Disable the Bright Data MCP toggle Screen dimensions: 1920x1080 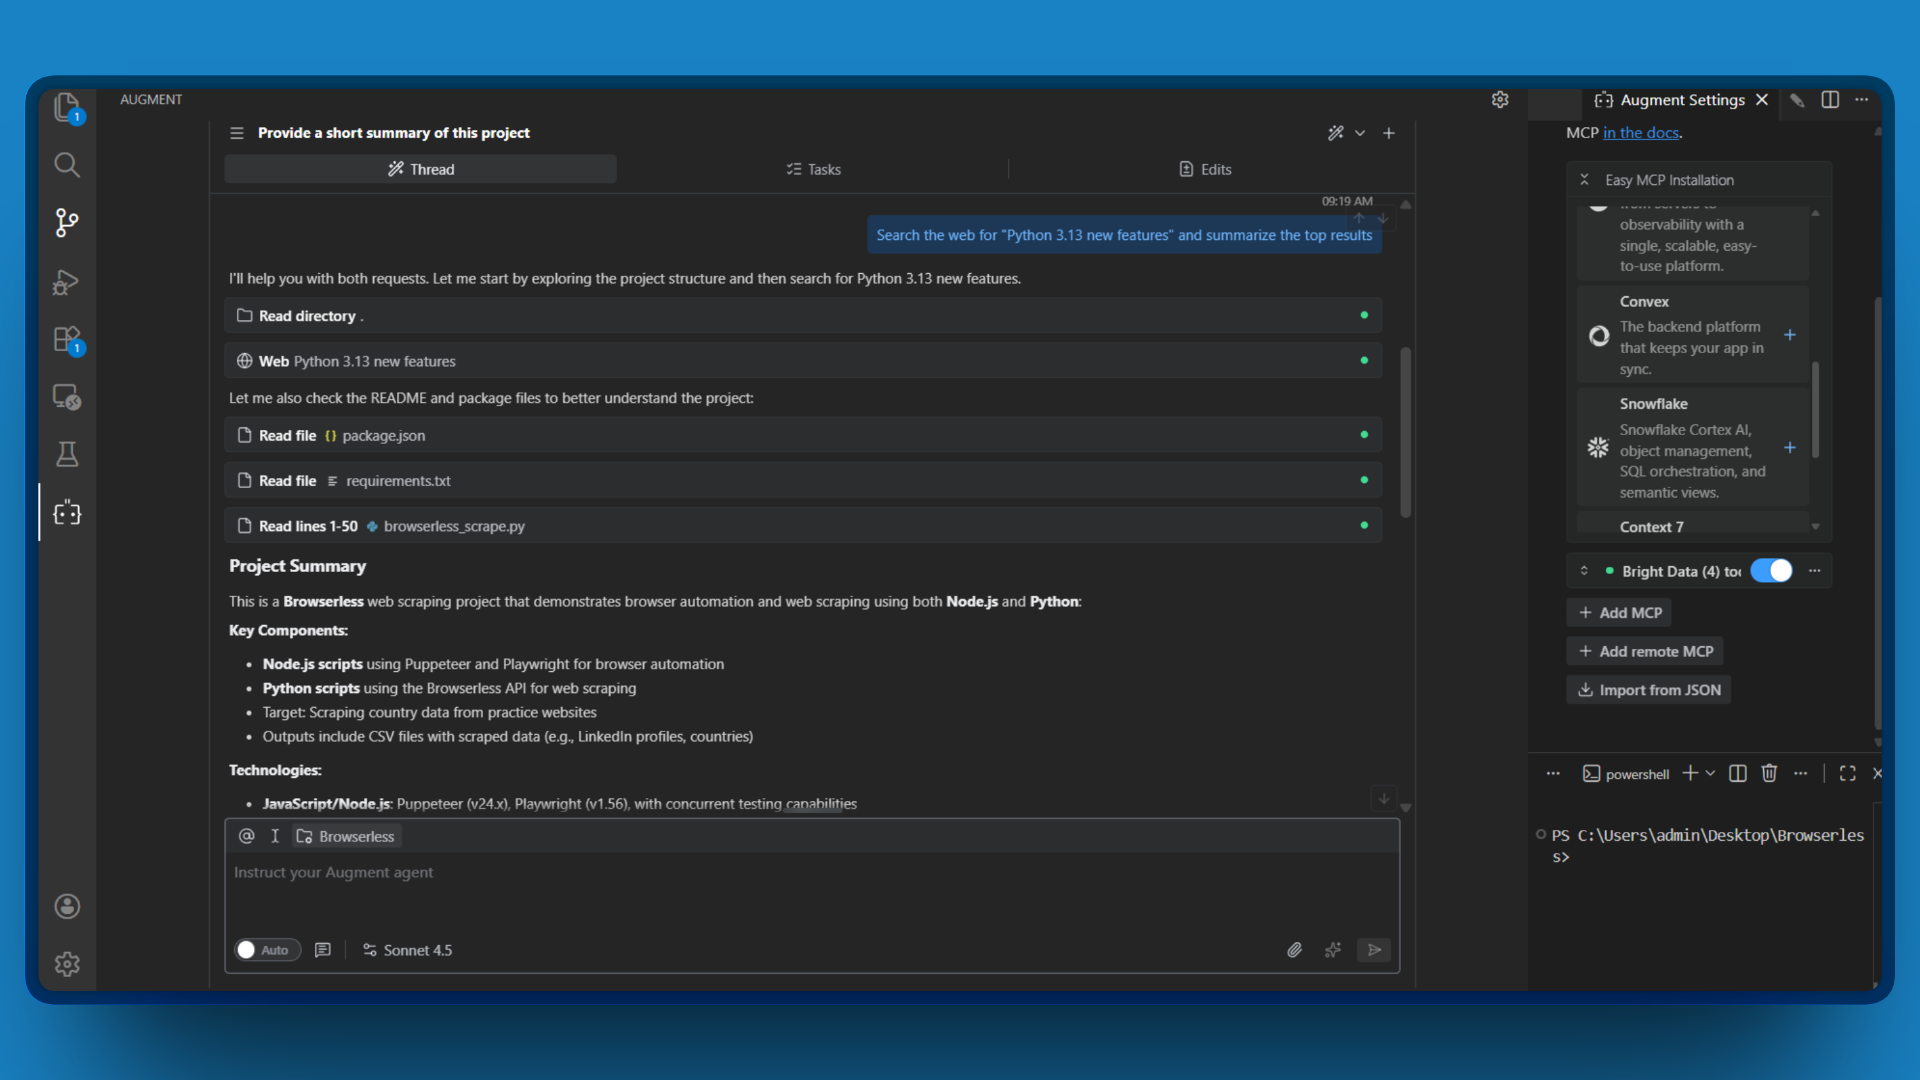pos(1772,570)
